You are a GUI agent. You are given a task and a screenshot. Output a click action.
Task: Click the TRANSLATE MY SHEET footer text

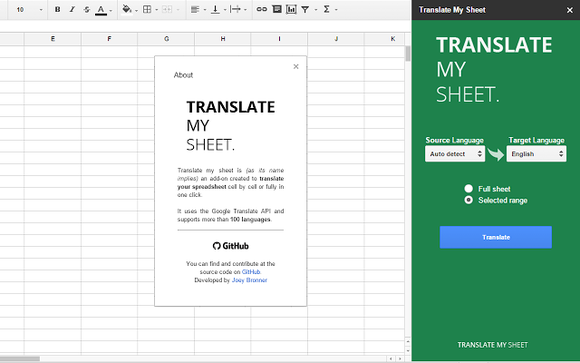click(492, 345)
